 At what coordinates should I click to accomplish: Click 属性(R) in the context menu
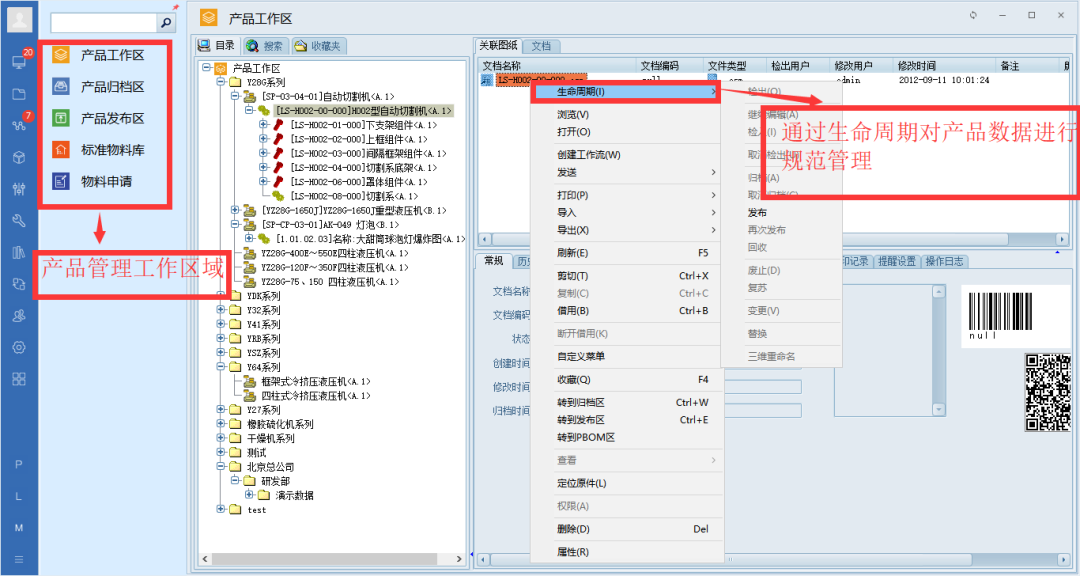[x=573, y=552]
